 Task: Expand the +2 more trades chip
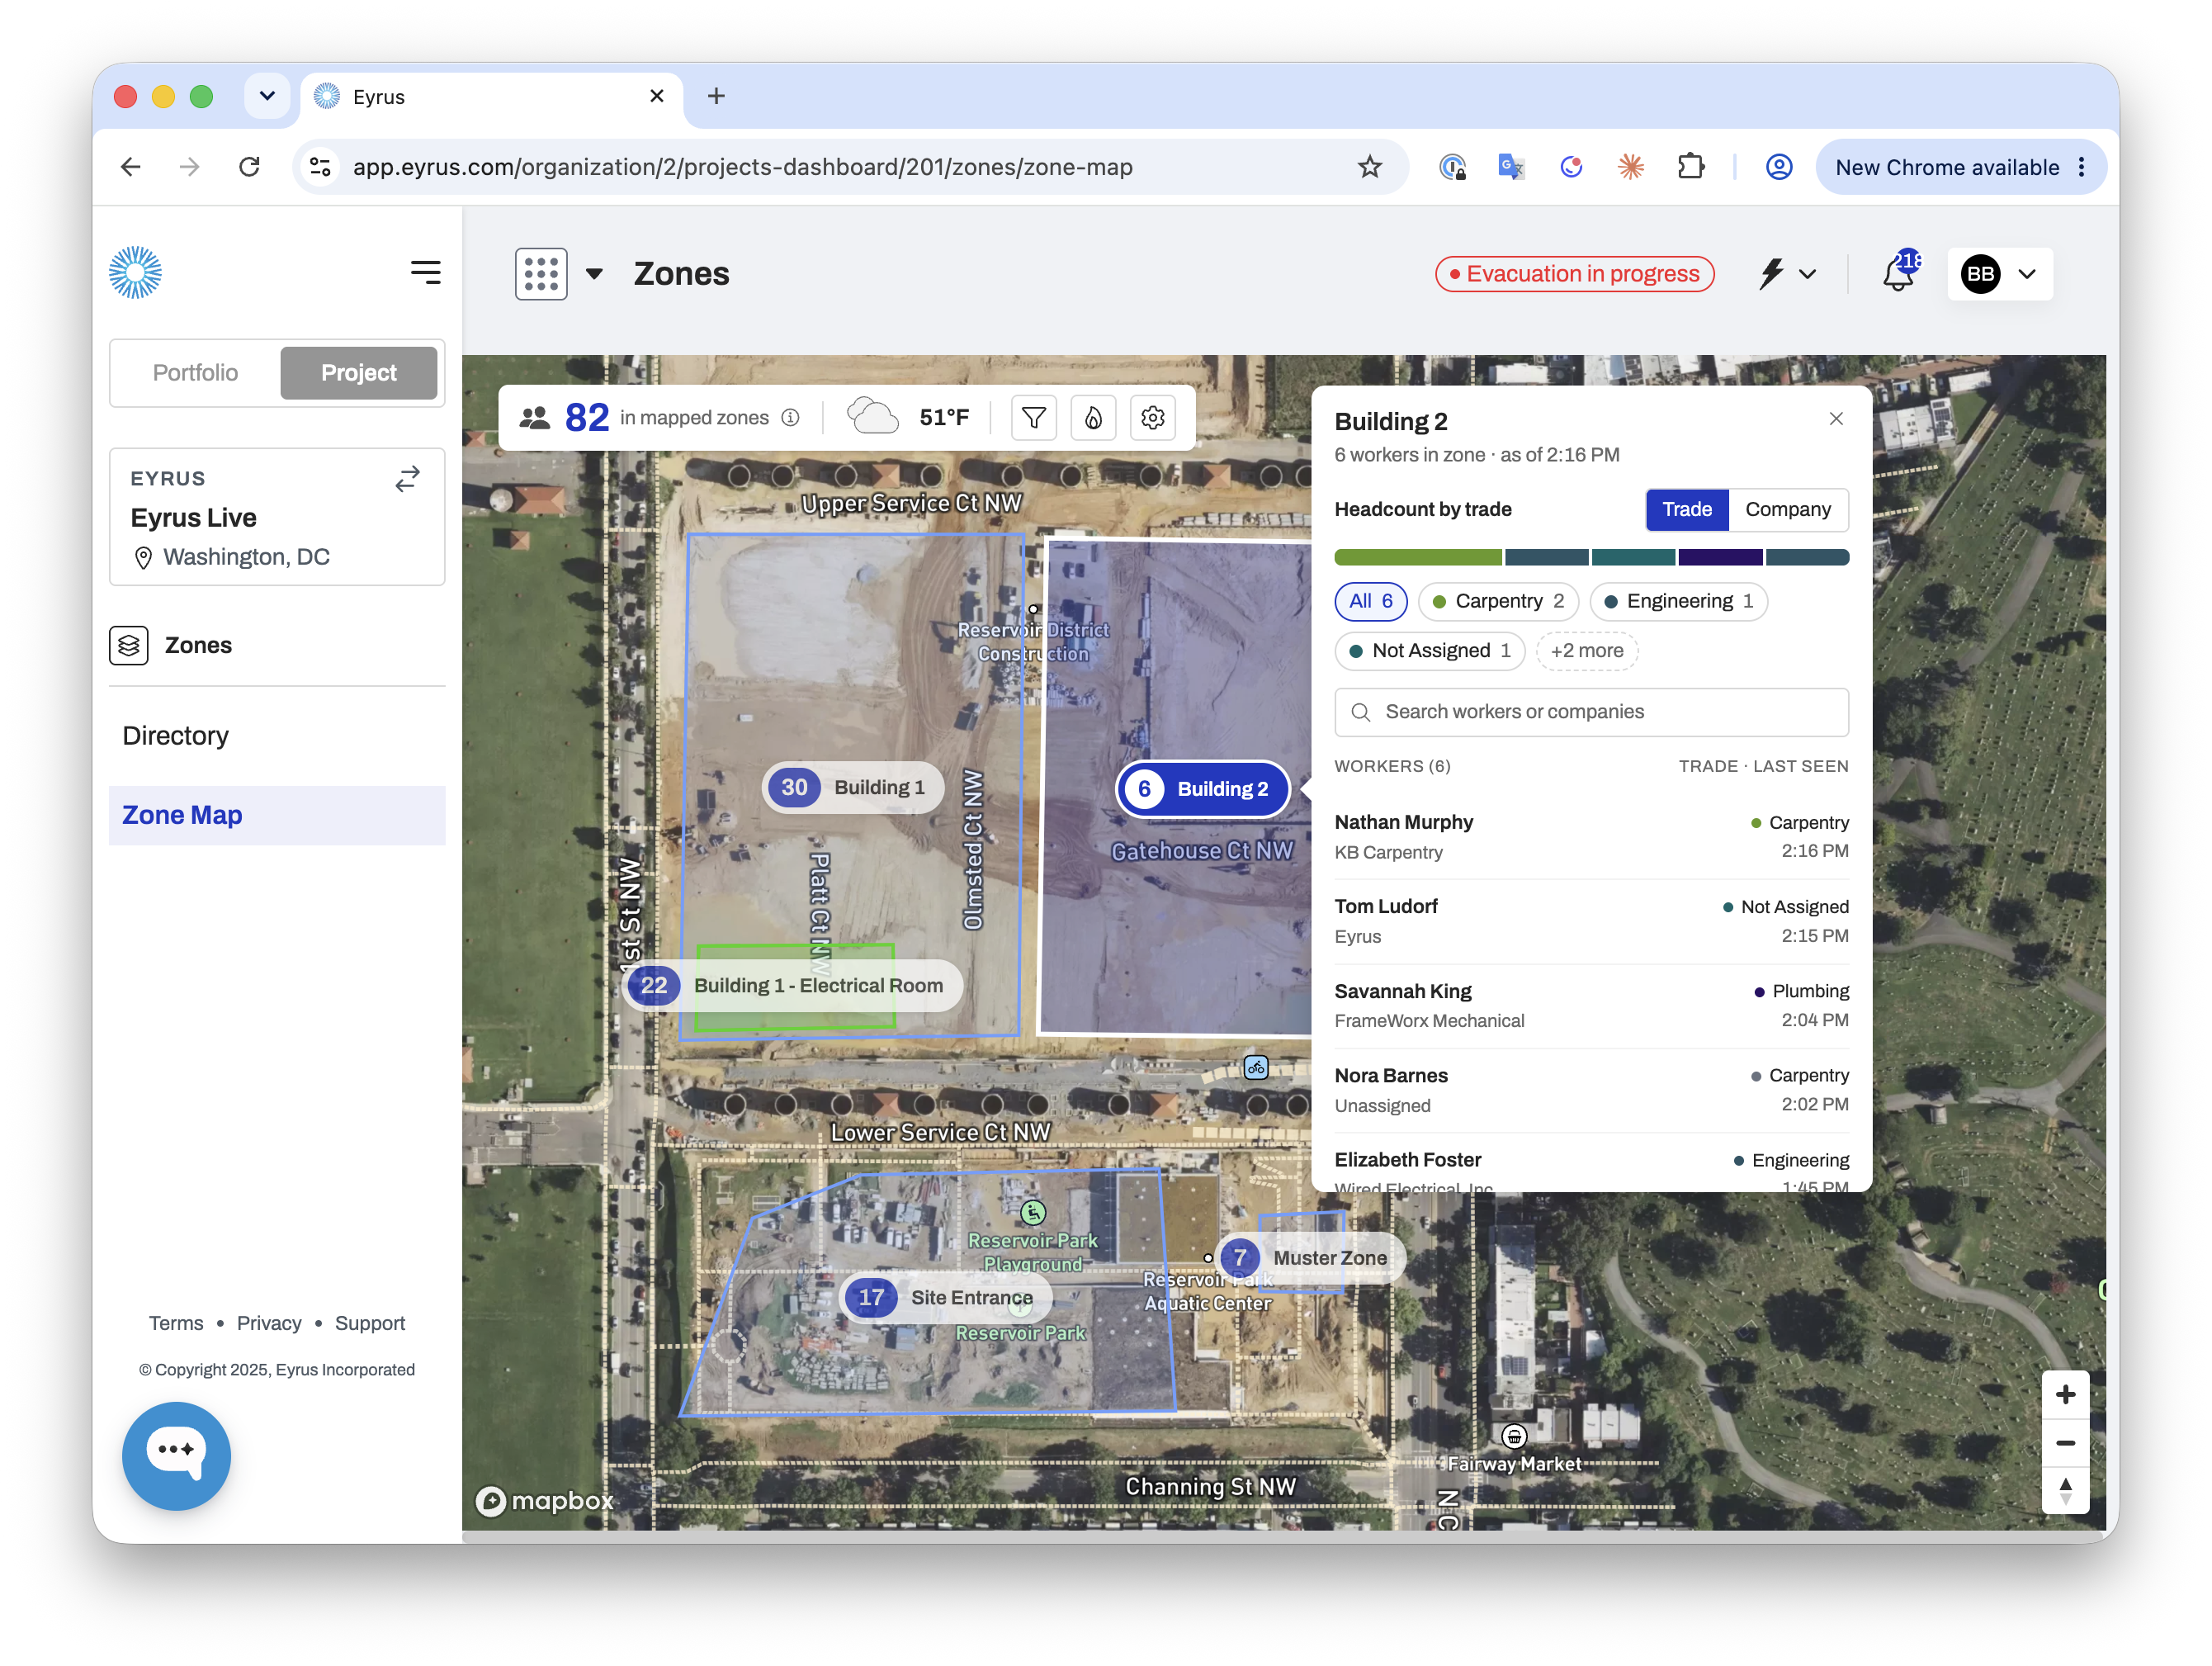click(x=1586, y=651)
